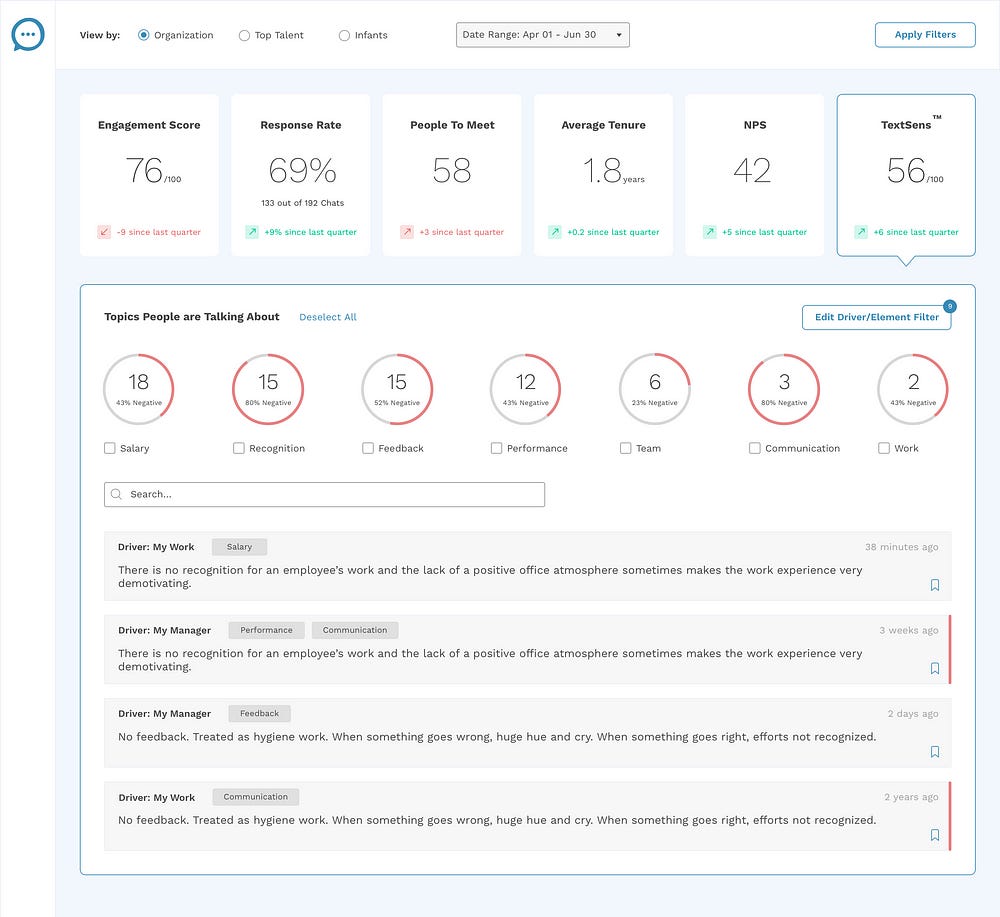
Task: Click '+3 since last quarter' text
Action: click(462, 232)
